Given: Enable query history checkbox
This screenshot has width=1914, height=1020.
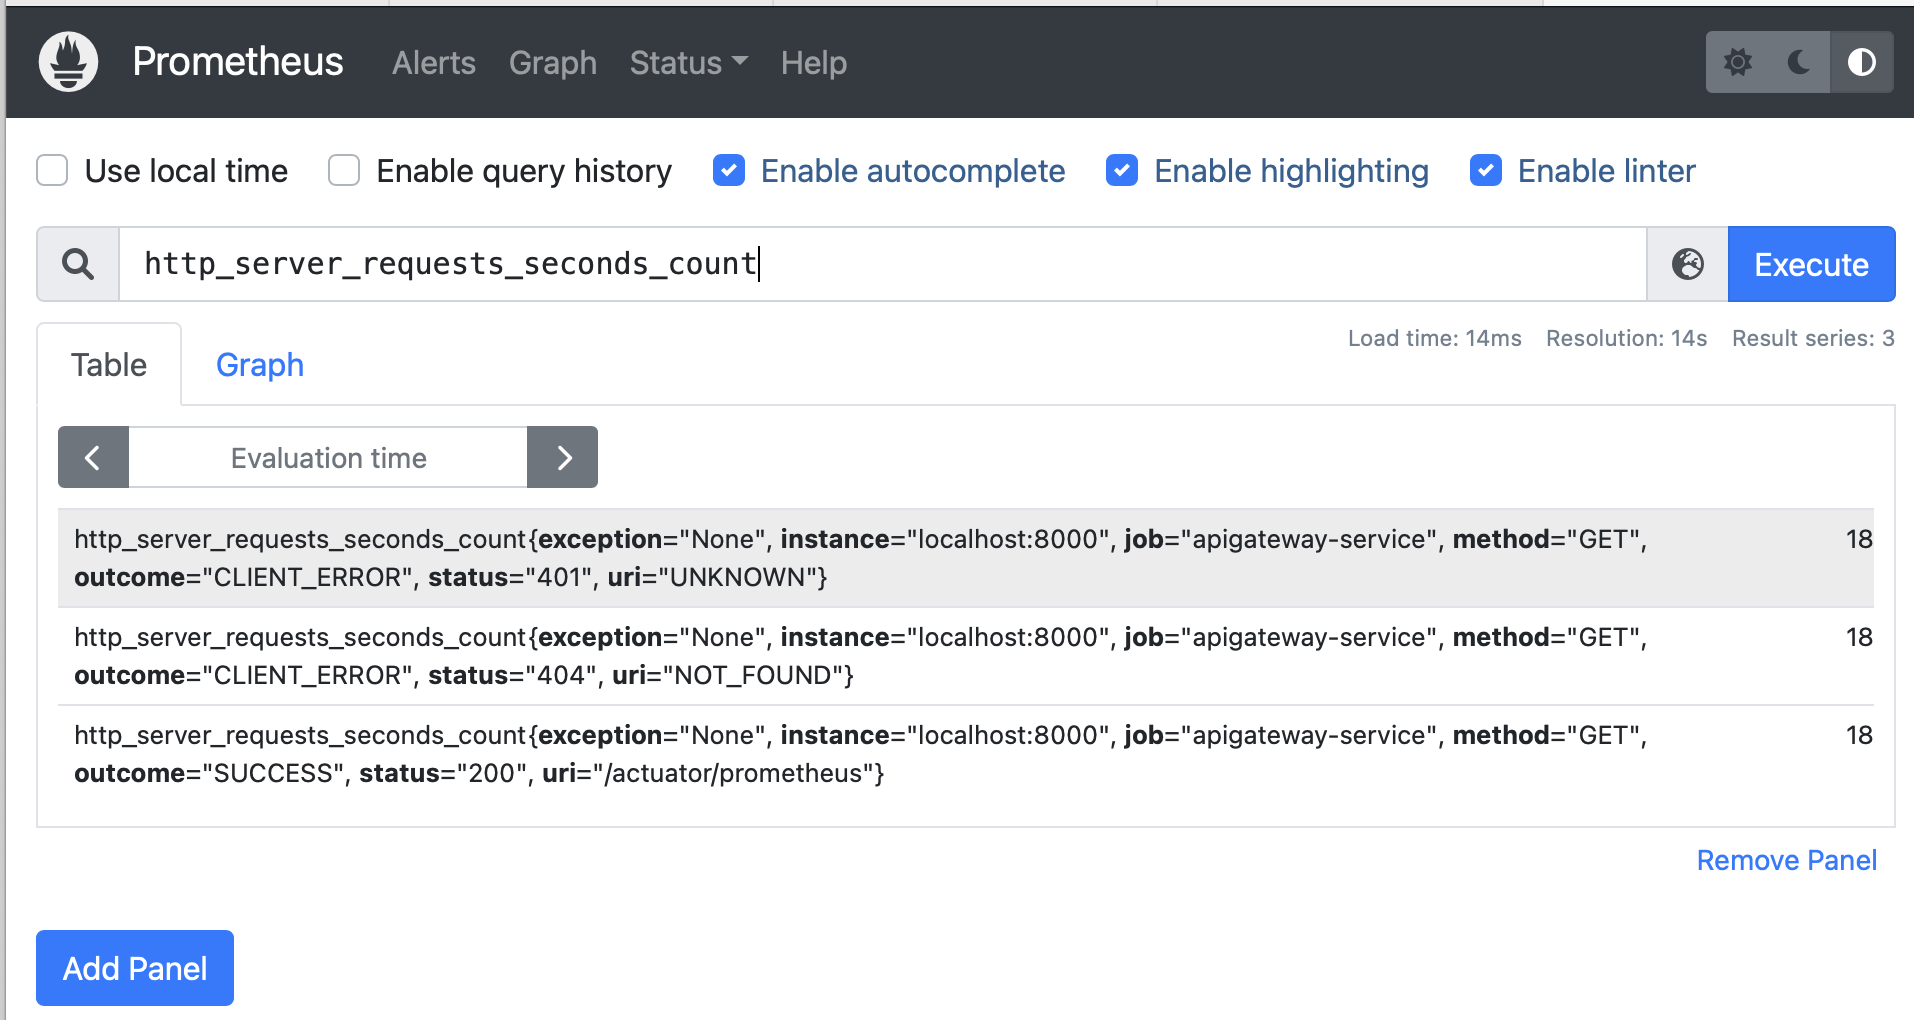Looking at the screenshot, I should [x=344, y=171].
